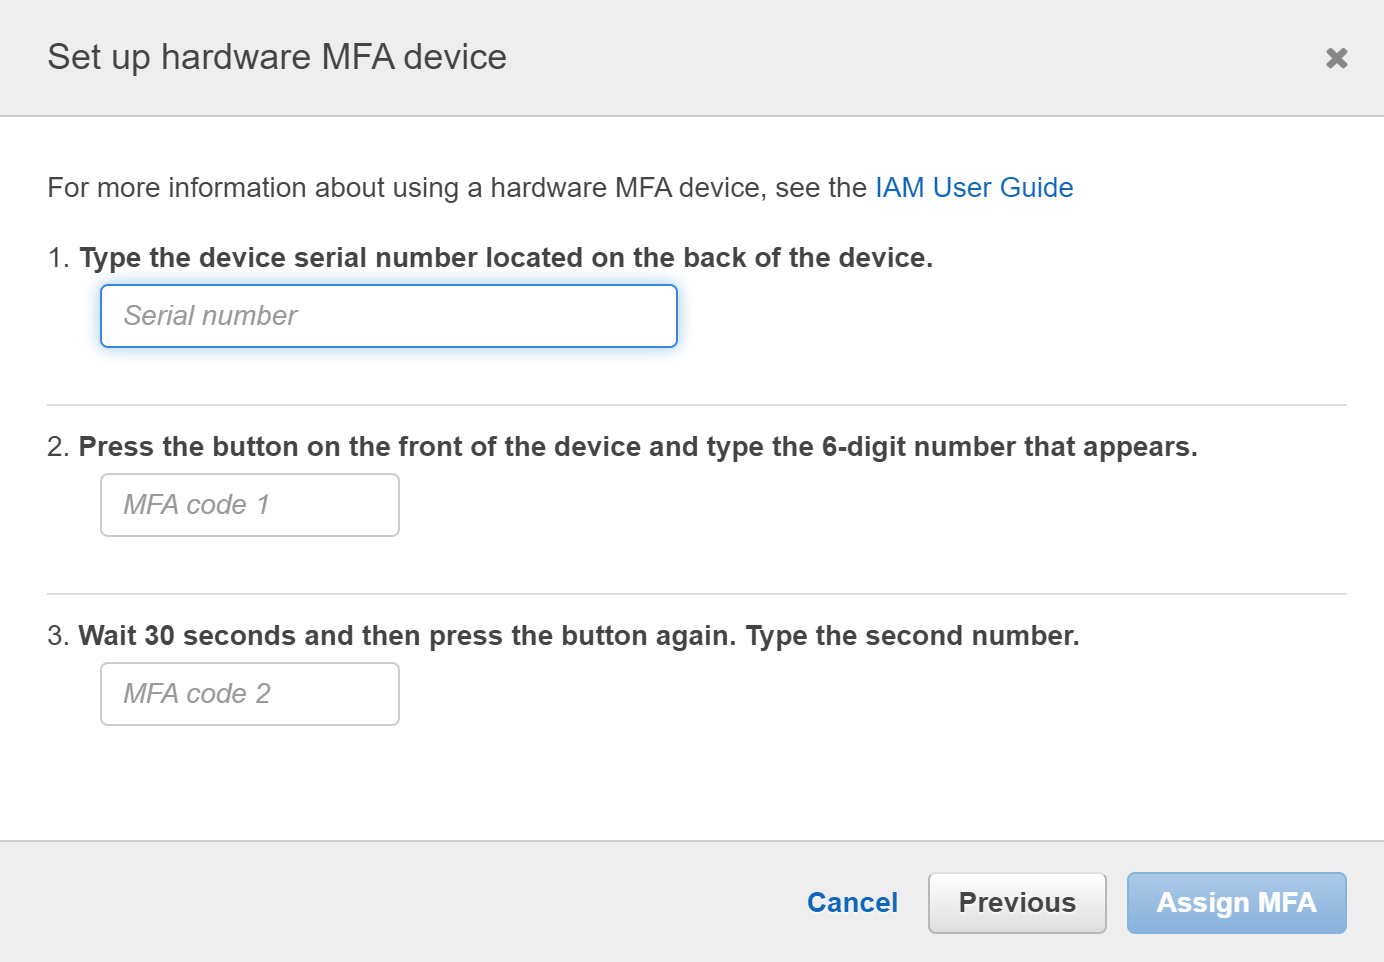
Task: Click the step number "3." label
Action: coord(58,636)
